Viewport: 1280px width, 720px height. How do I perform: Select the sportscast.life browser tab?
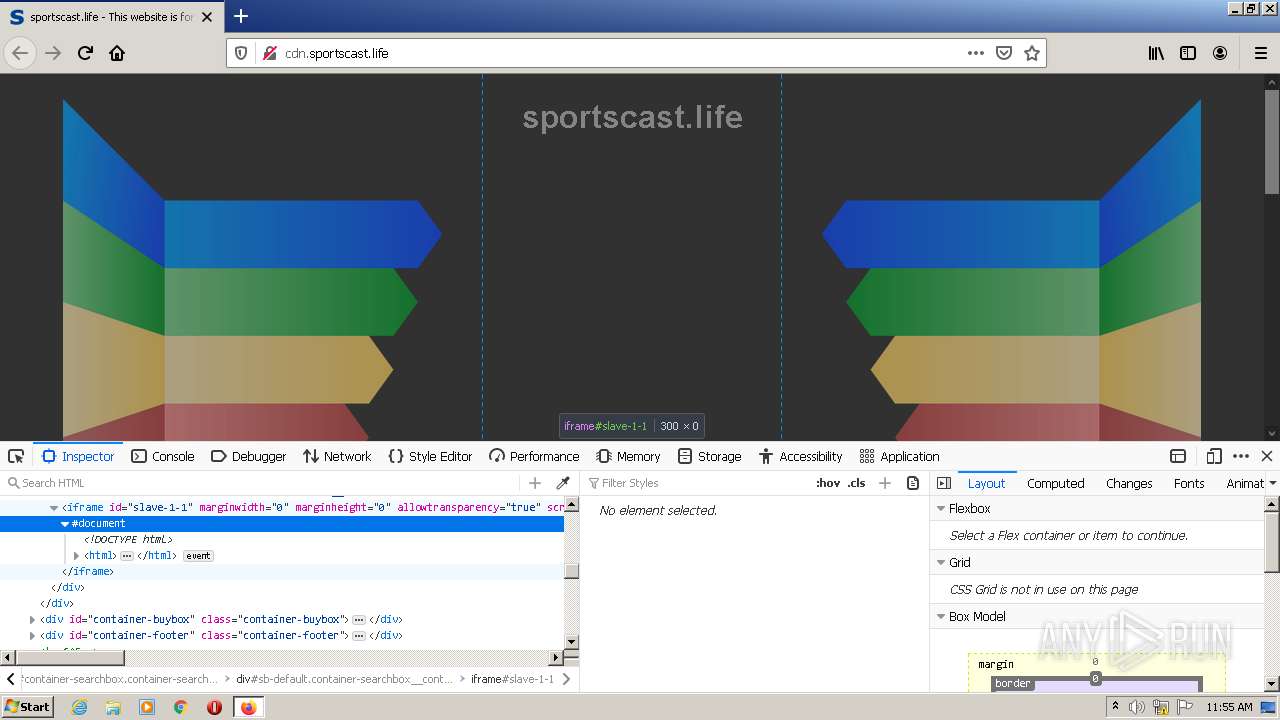[x=110, y=16]
